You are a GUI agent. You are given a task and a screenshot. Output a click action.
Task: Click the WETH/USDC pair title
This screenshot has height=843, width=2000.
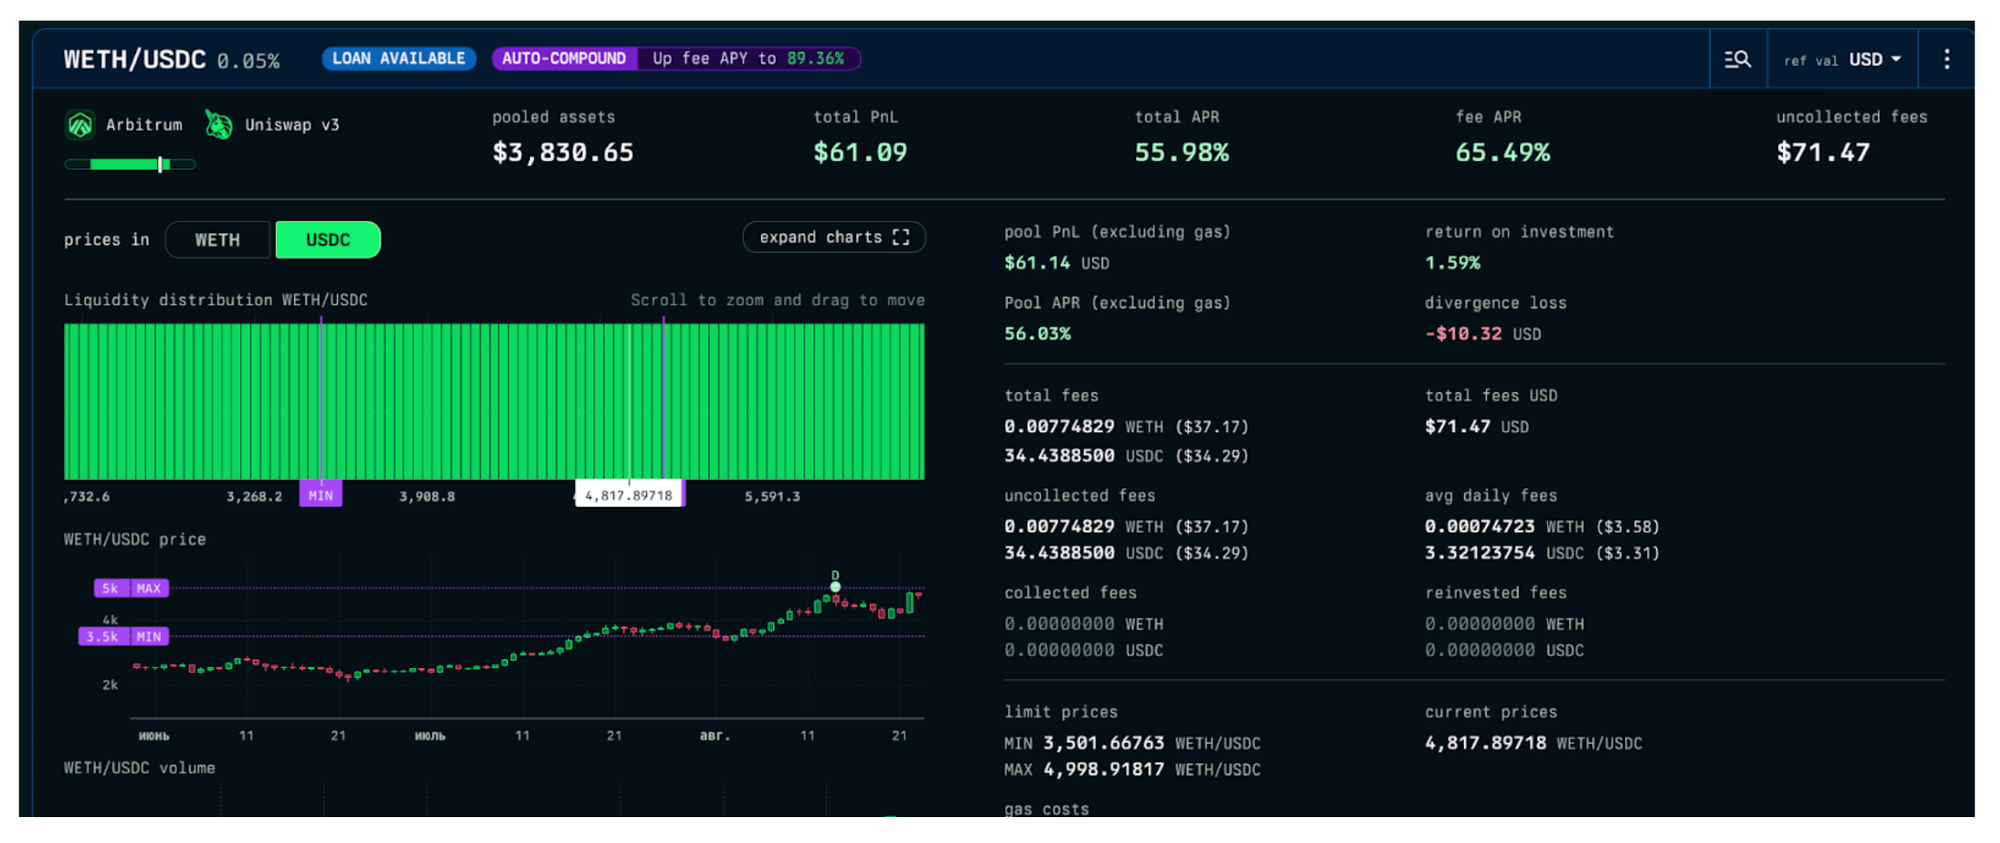(x=134, y=60)
